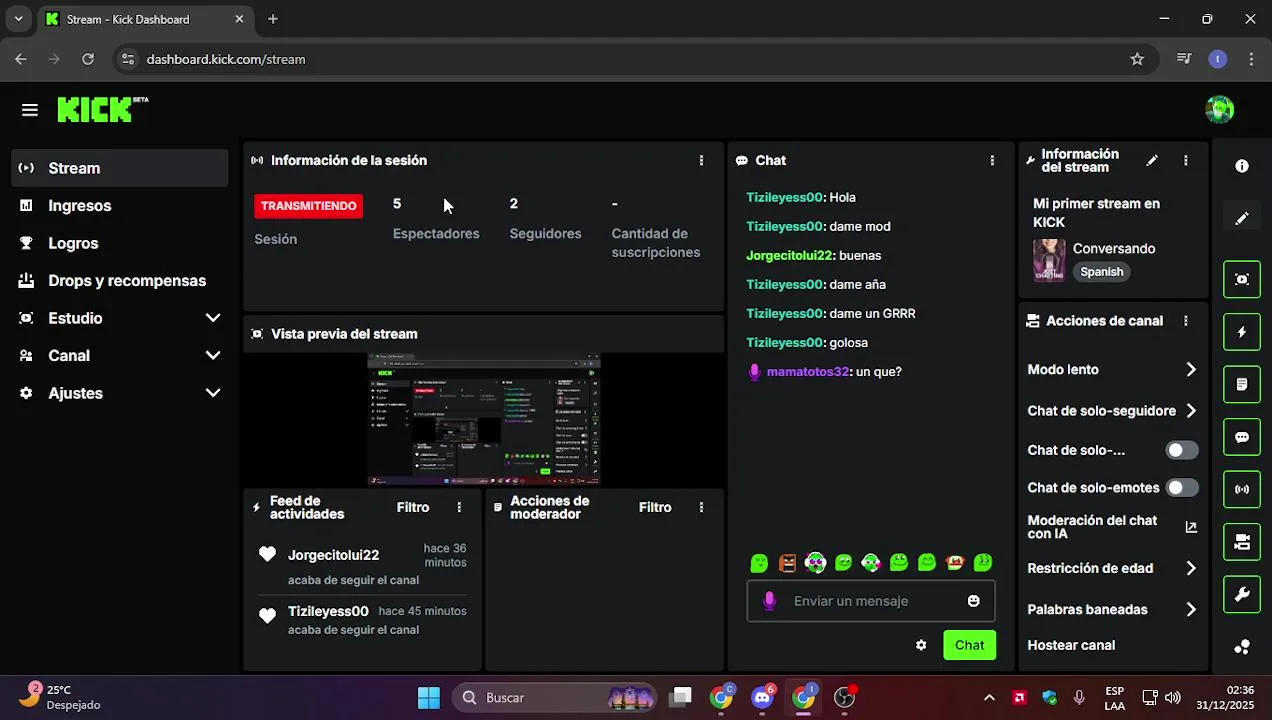The height and width of the screenshot is (720, 1272).
Task: Click stream title Mi primer stream en KICK
Action: click(x=1097, y=213)
